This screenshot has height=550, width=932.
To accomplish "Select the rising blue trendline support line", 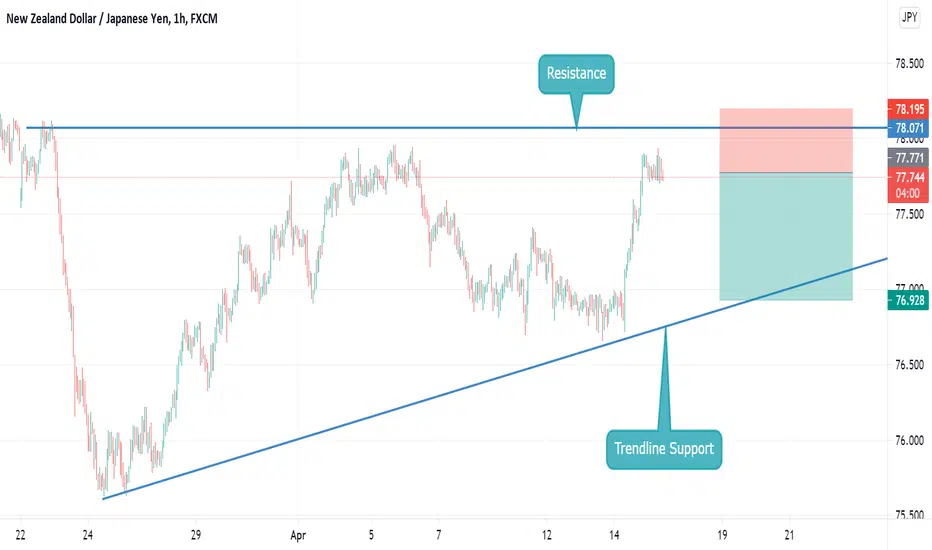I will 495,379.
